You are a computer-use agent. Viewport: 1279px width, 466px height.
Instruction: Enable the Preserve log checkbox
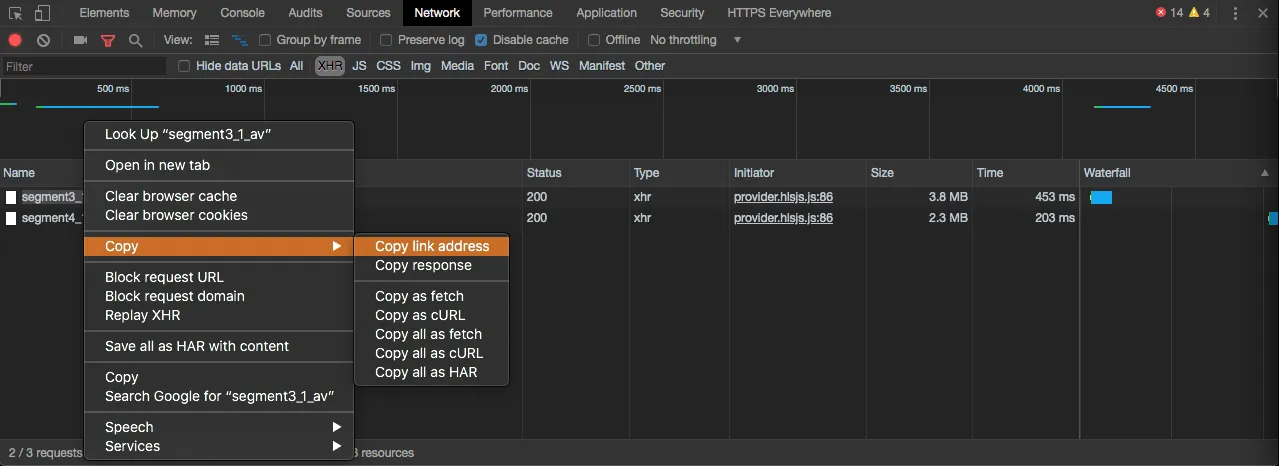tap(386, 40)
